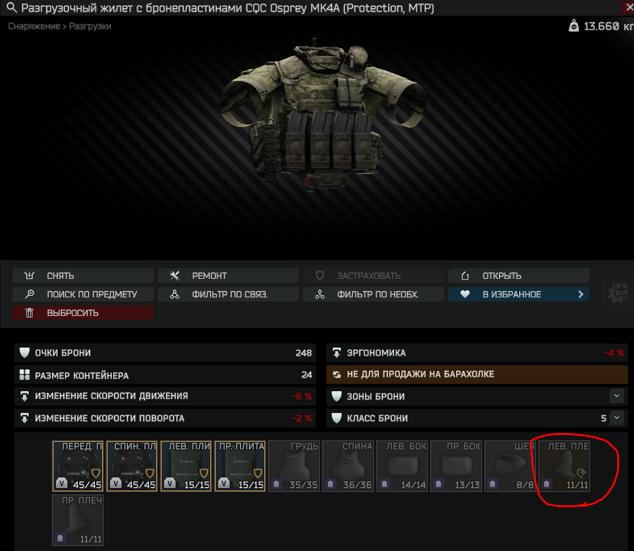
Task: Expand the ЗОНЫ БРОНИ dropdown
Action: [616, 397]
